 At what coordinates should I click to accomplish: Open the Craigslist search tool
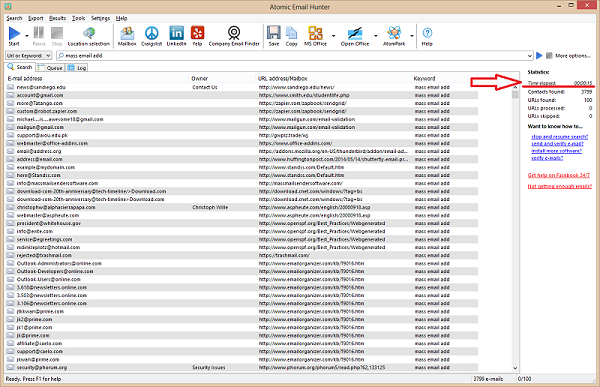click(x=152, y=36)
